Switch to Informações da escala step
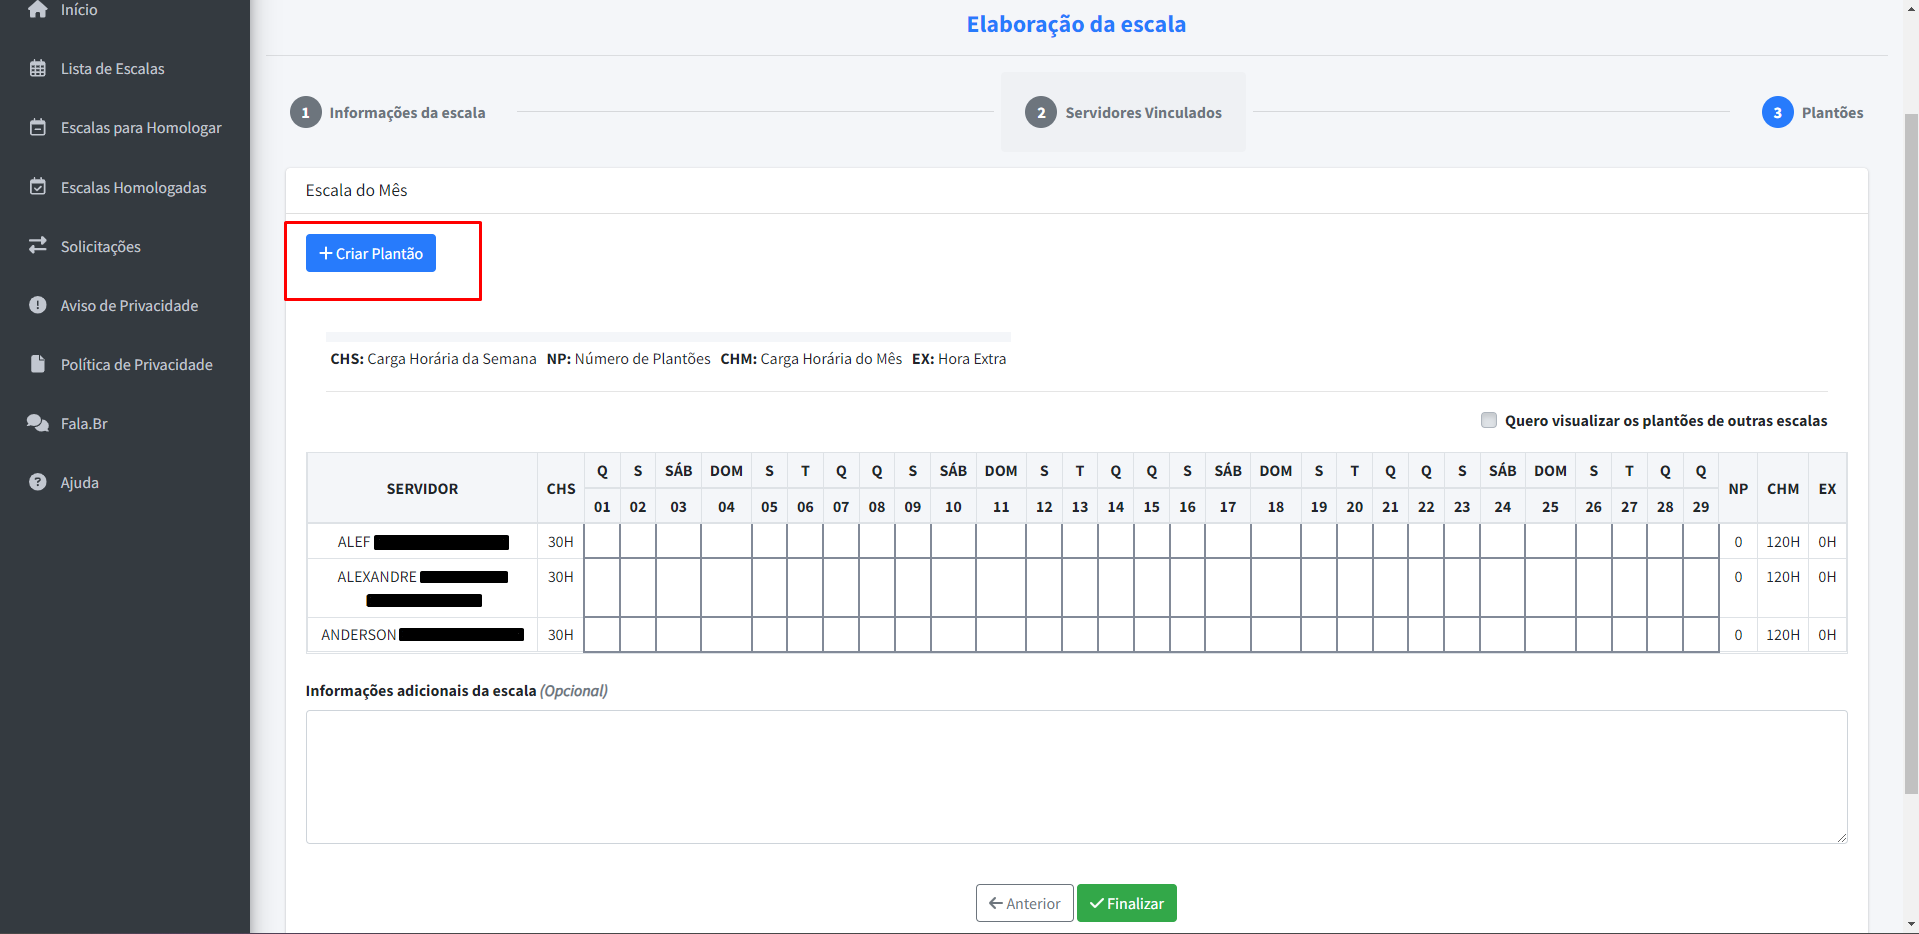This screenshot has height=934, width=1919. [407, 113]
